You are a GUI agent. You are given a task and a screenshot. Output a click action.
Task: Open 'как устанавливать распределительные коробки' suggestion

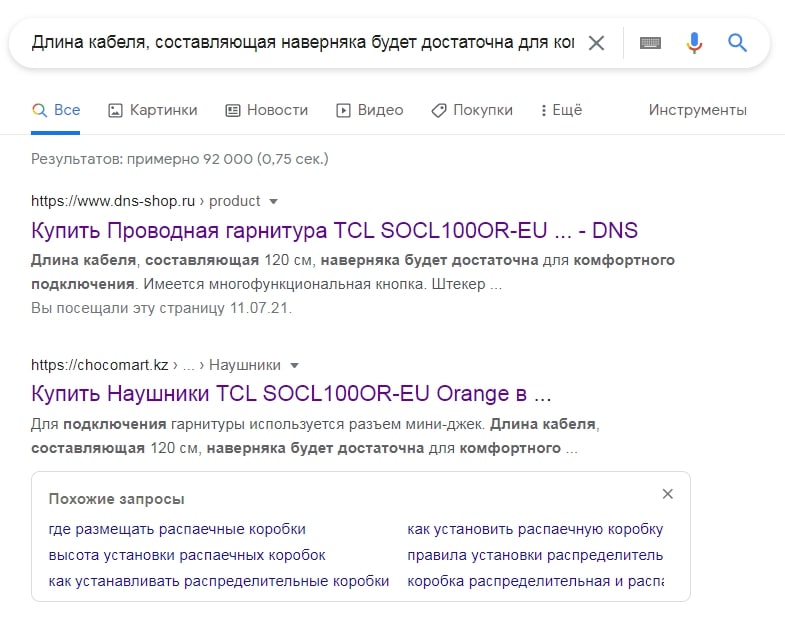[x=219, y=581]
